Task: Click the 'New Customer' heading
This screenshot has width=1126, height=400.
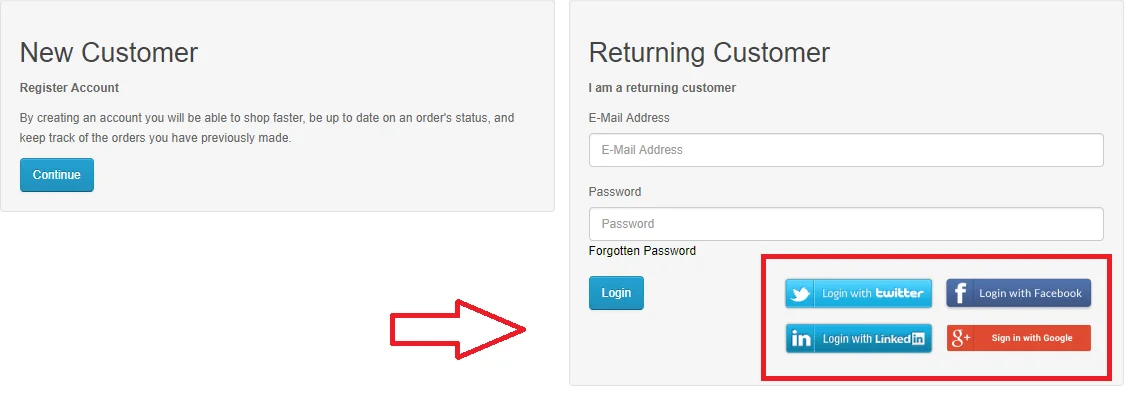Action: click(x=108, y=53)
